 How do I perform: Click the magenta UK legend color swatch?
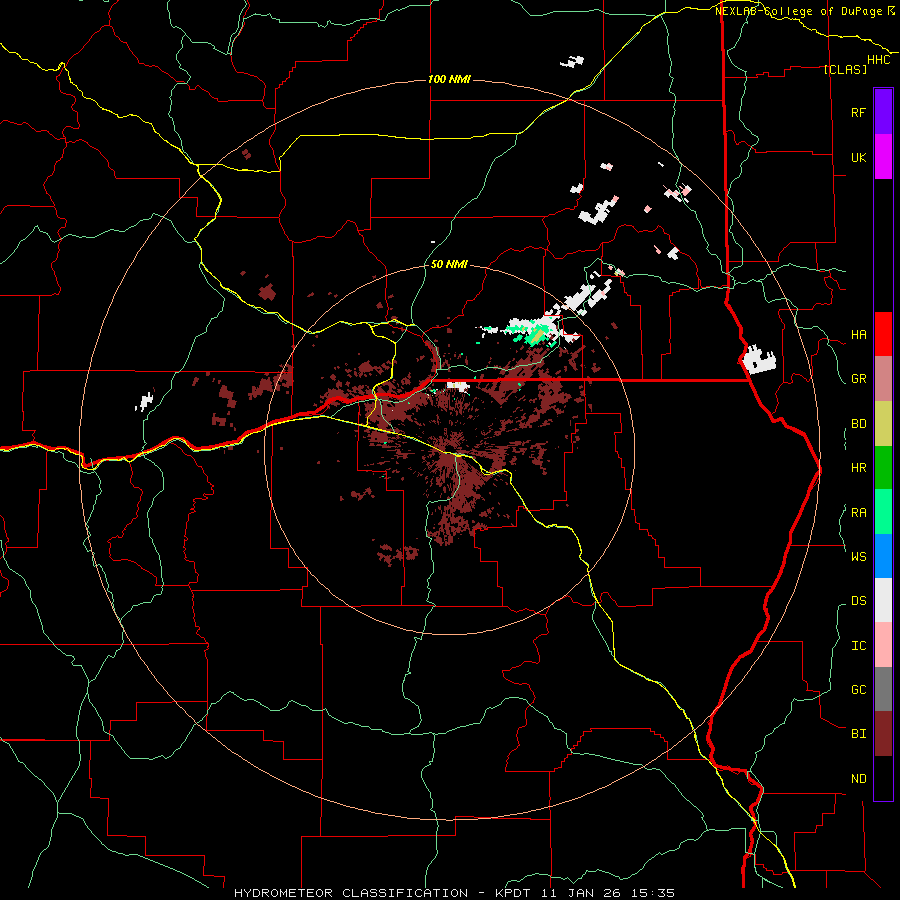(883, 157)
